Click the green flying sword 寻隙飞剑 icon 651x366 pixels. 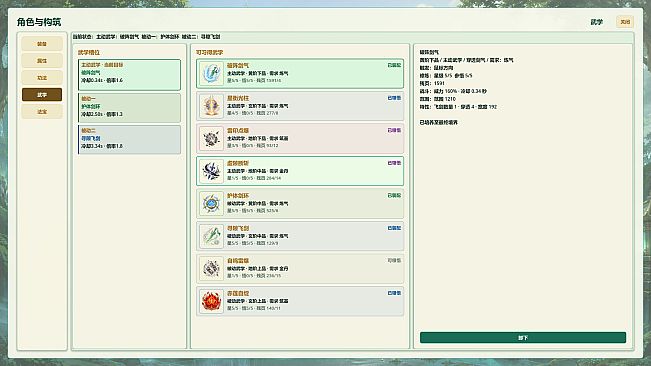pos(211,236)
